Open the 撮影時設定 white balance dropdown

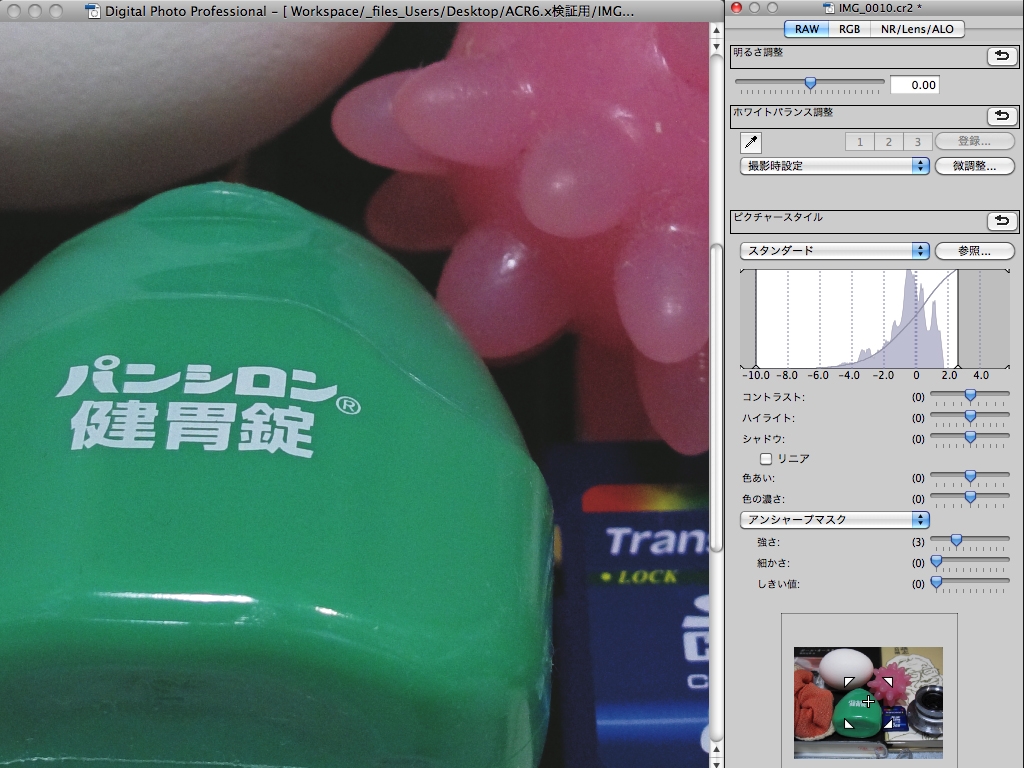(834, 166)
